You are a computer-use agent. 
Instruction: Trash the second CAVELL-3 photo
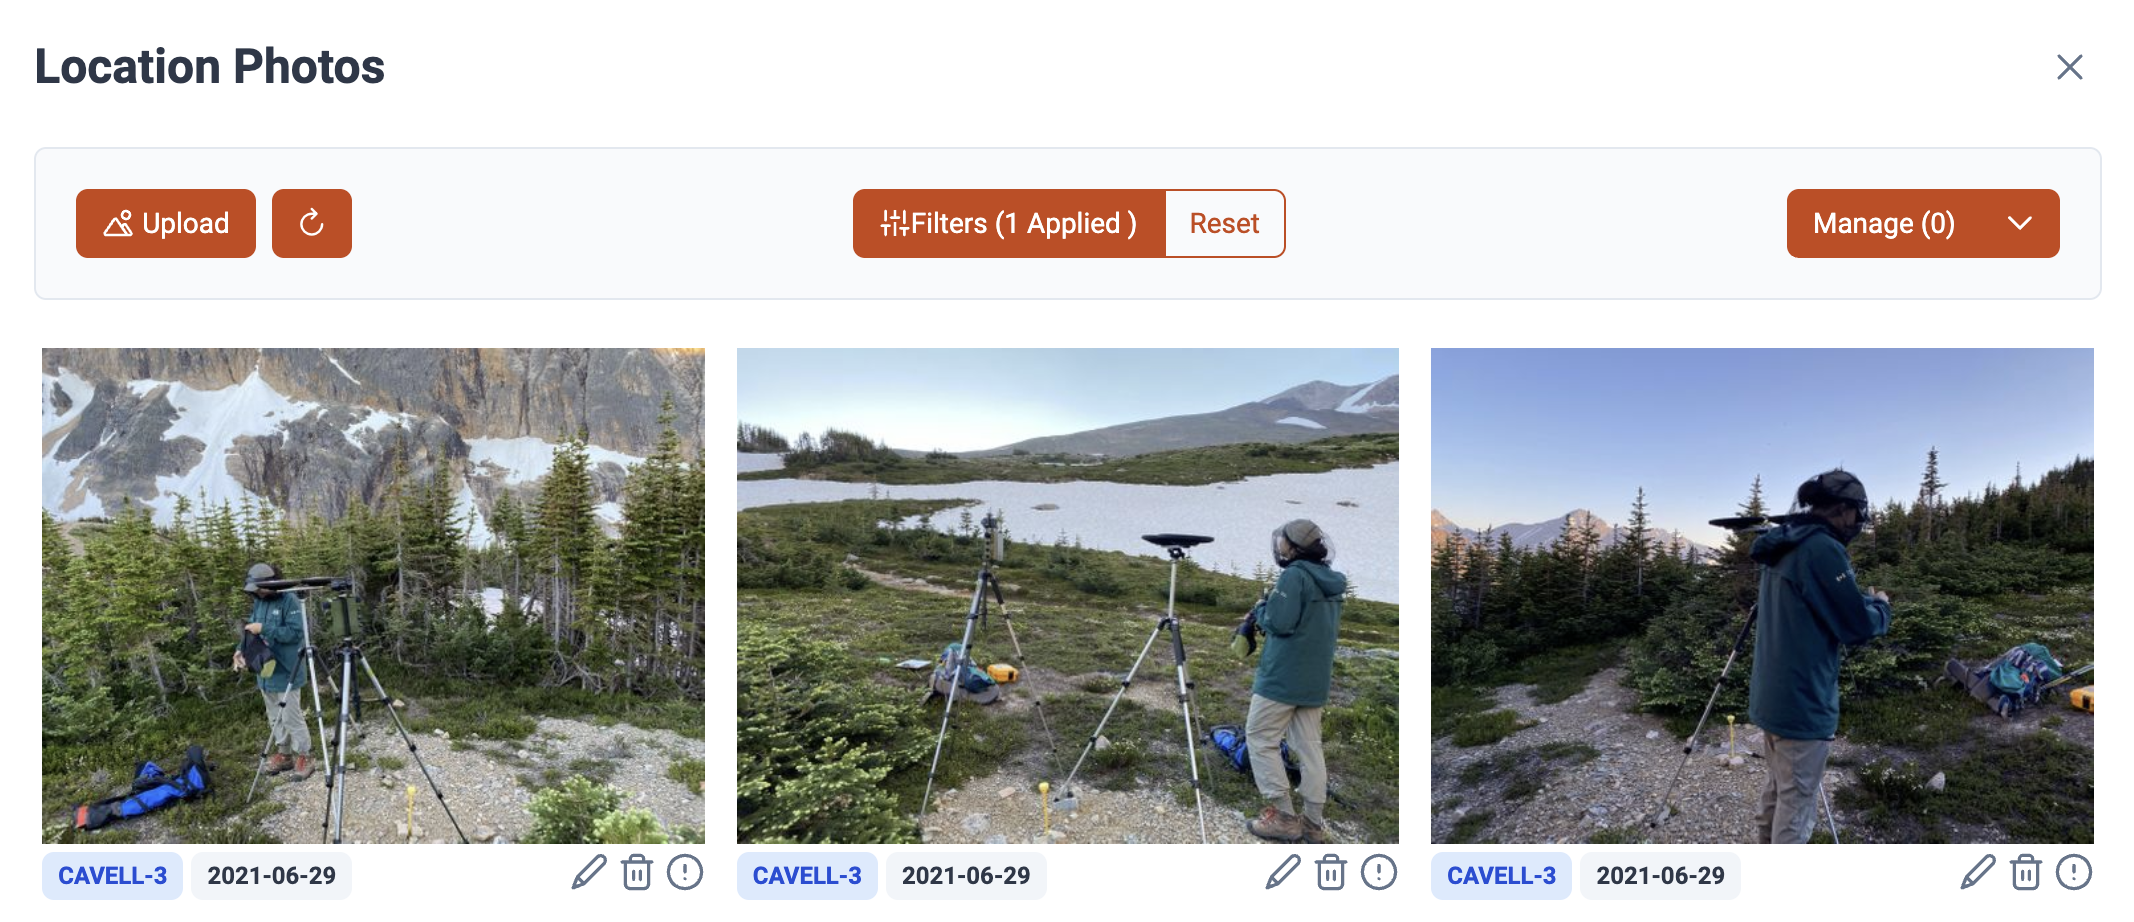[x=1331, y=872]
